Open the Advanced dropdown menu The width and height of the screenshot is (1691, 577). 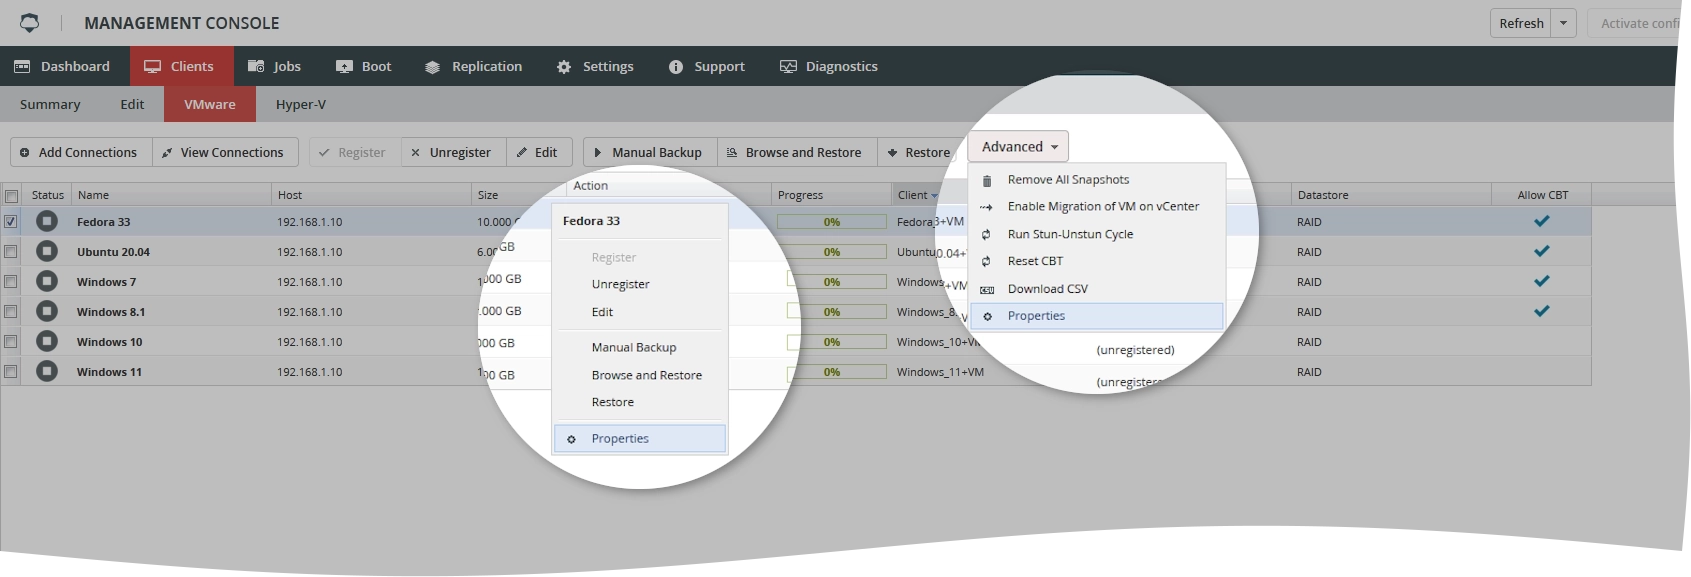click(1018, 146)
